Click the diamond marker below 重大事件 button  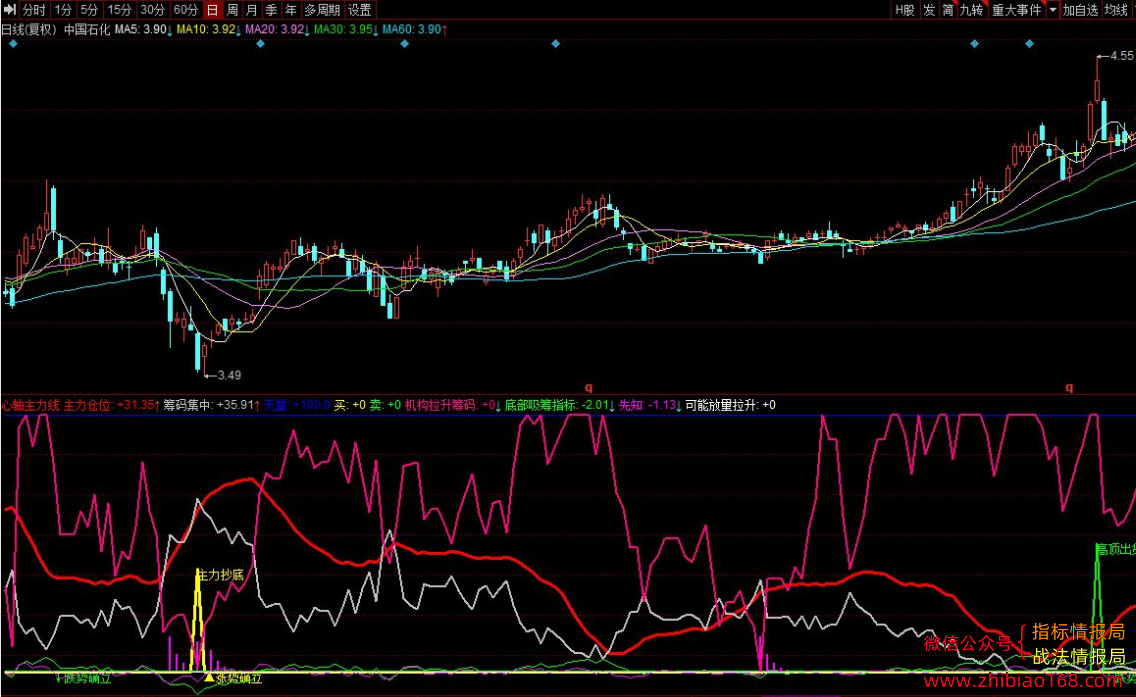pos(1030,43)
